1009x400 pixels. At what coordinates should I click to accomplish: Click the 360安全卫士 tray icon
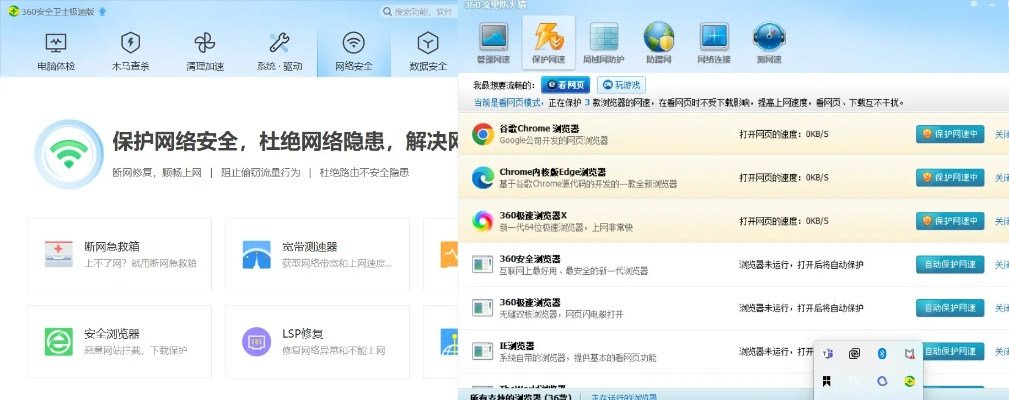tap(909, 381)
